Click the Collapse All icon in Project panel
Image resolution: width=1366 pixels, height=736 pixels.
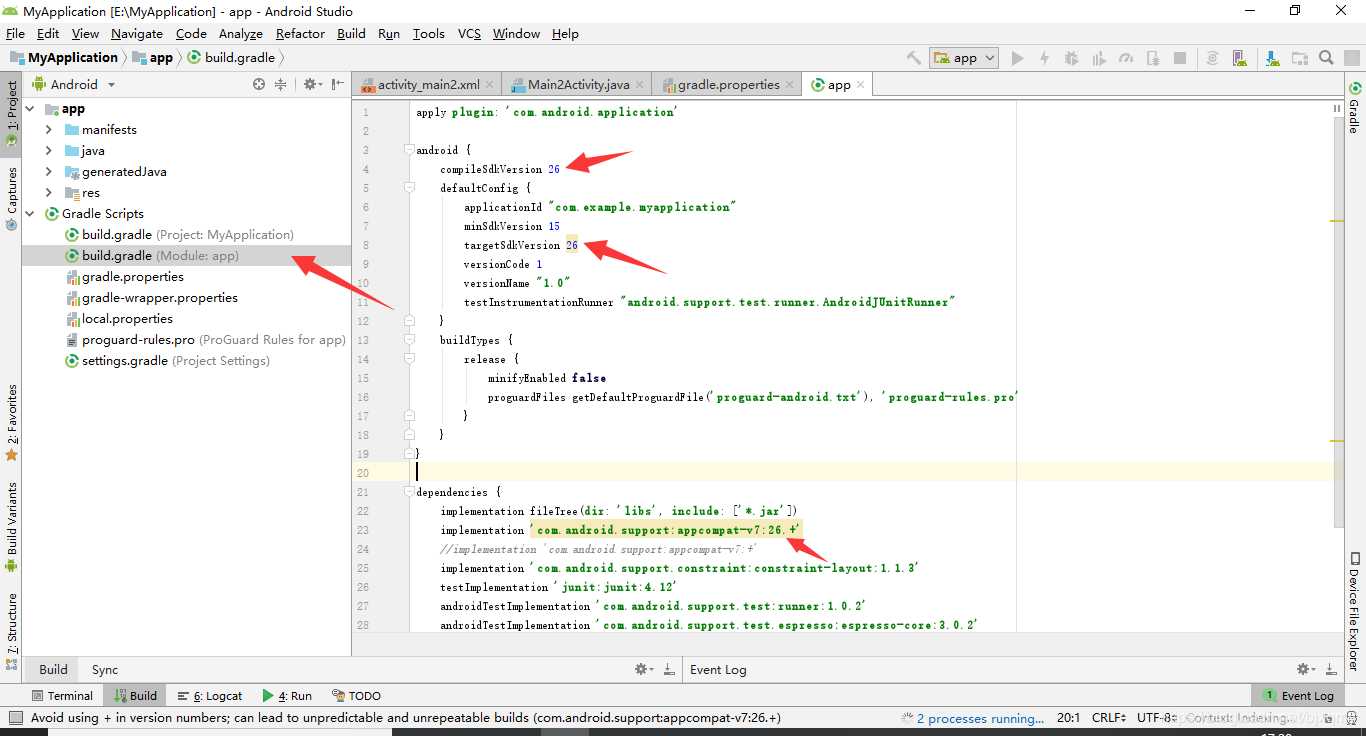[281, 85]
